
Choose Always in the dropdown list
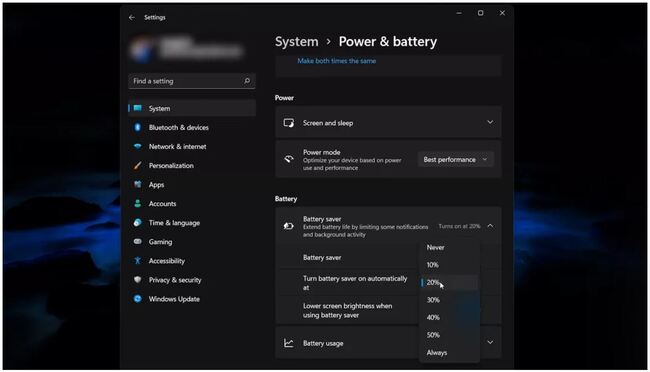(449, 353)
